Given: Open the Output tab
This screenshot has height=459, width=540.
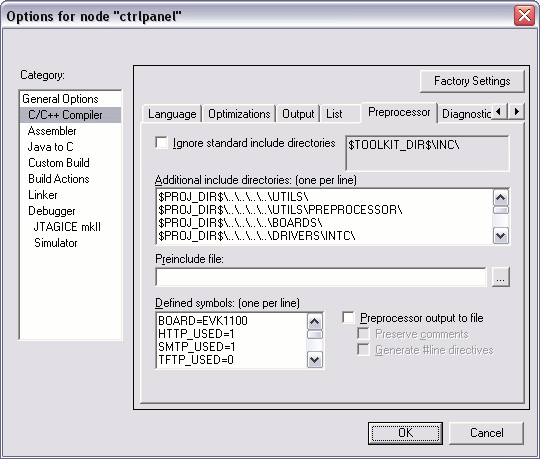Looking at the screenshot, I should coord(298,114).
